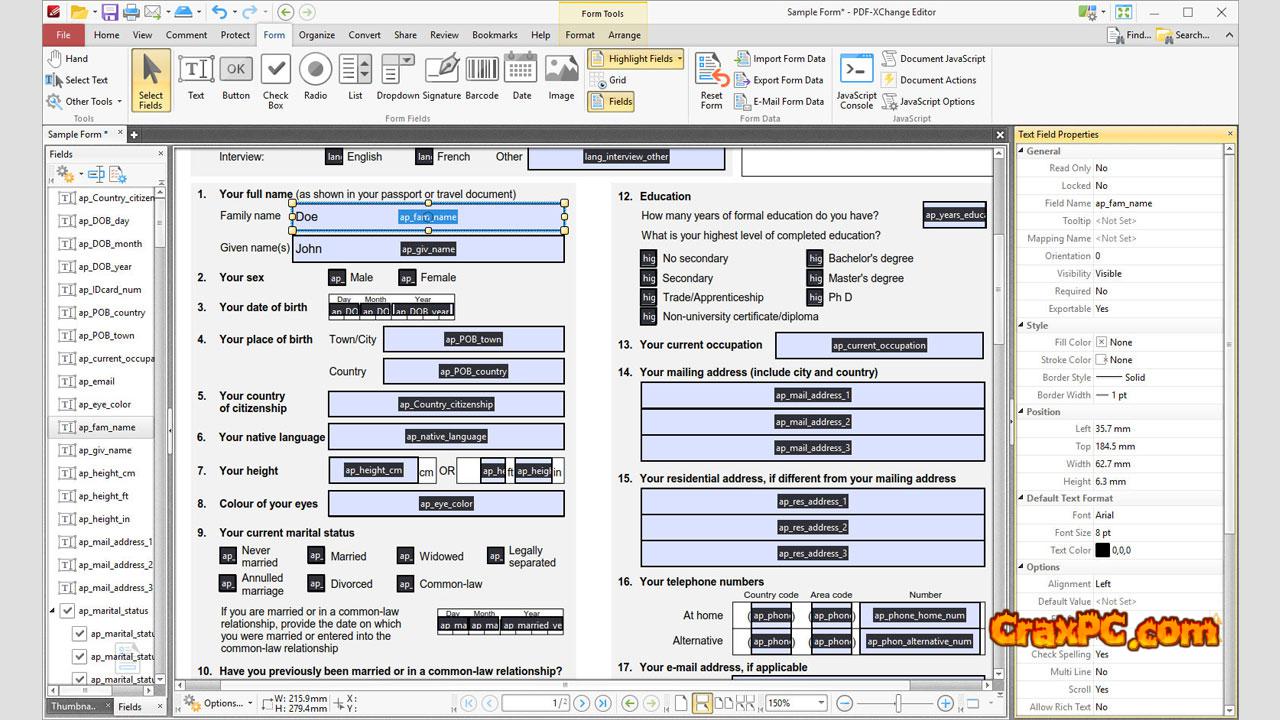This screenshot has height=720, width=1280.
Task: Collapse the ap_marital_status tree node
Action: (53, 610)
